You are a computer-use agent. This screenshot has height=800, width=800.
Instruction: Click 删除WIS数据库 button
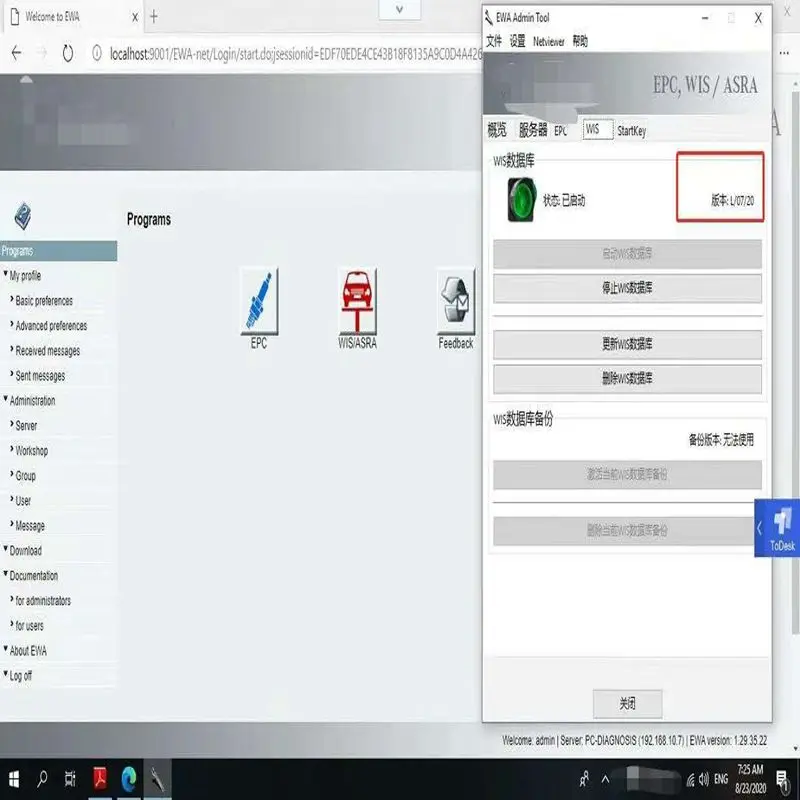[627, 379]
